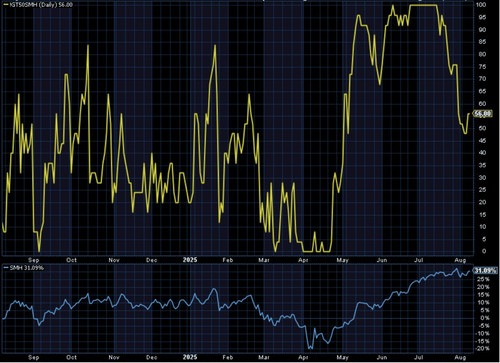
Task: Click Oct on the bottom SMH chart's date axis
Action: [x=71, y=357]
